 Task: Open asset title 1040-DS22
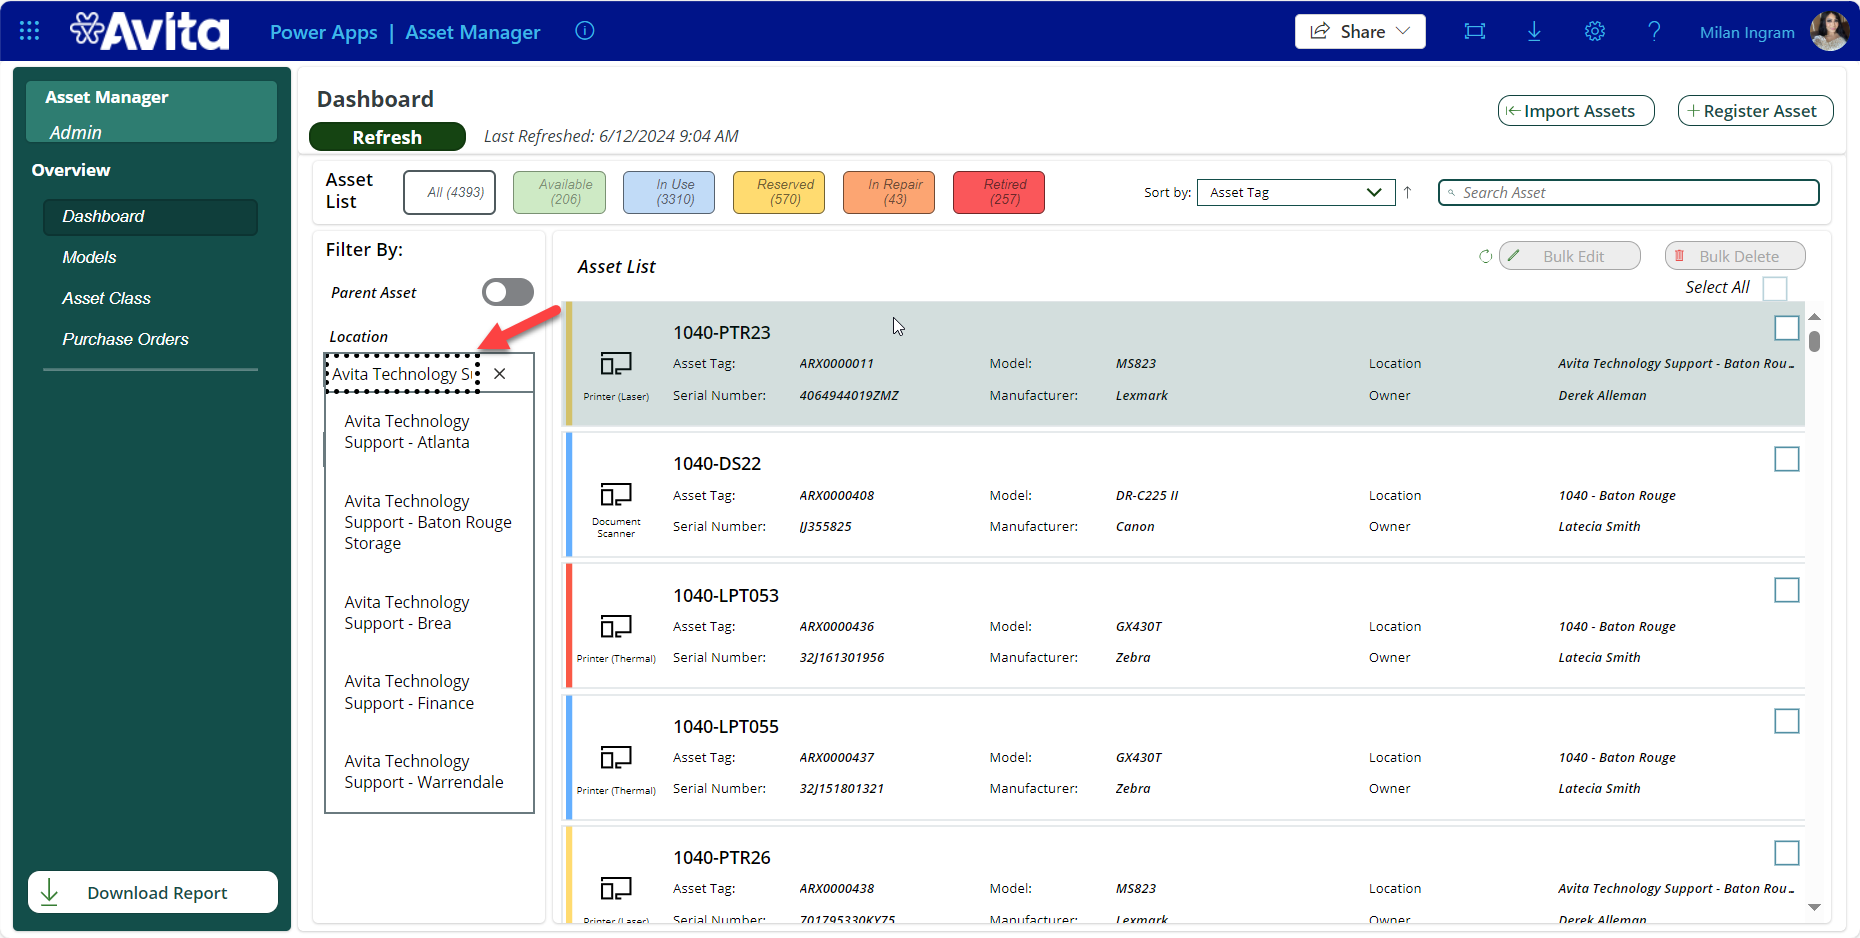[717, 463]
